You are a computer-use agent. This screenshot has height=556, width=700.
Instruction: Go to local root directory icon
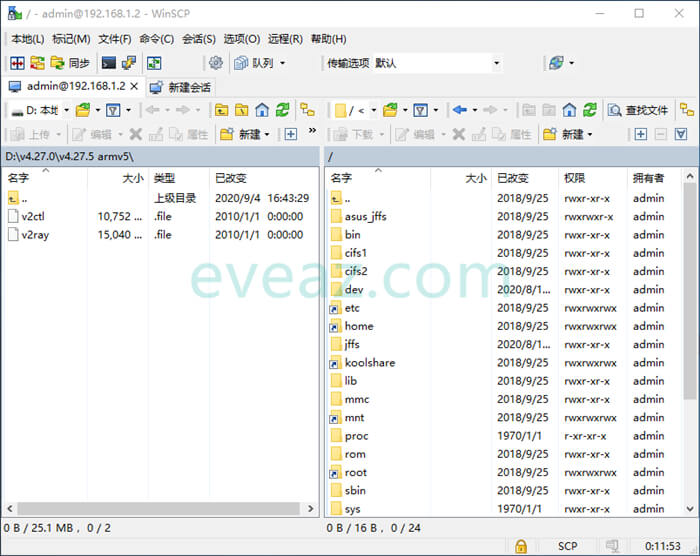pos(242,110)
